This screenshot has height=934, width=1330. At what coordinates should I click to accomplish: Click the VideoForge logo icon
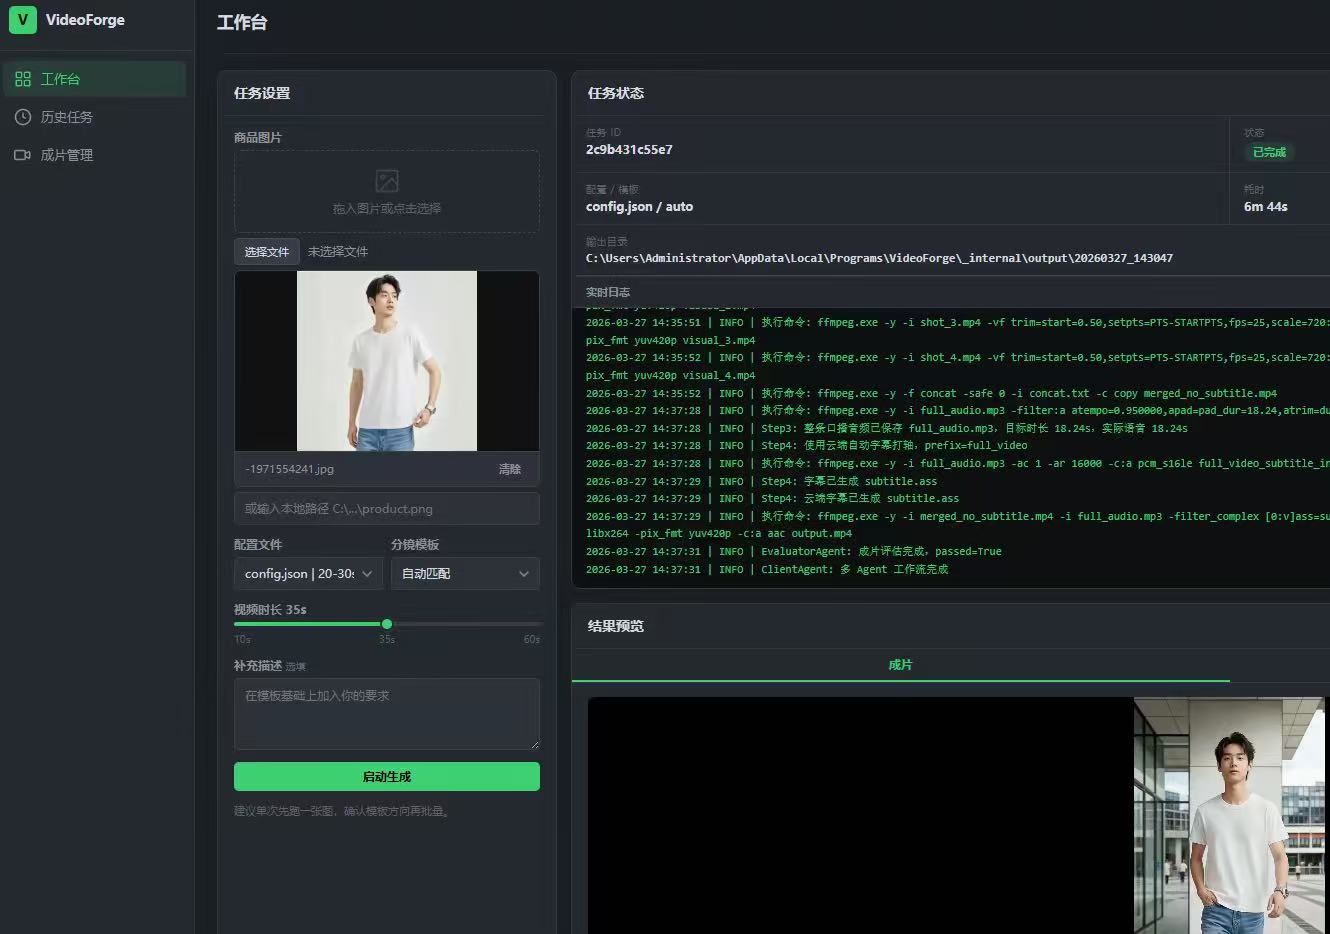(22, 19)
